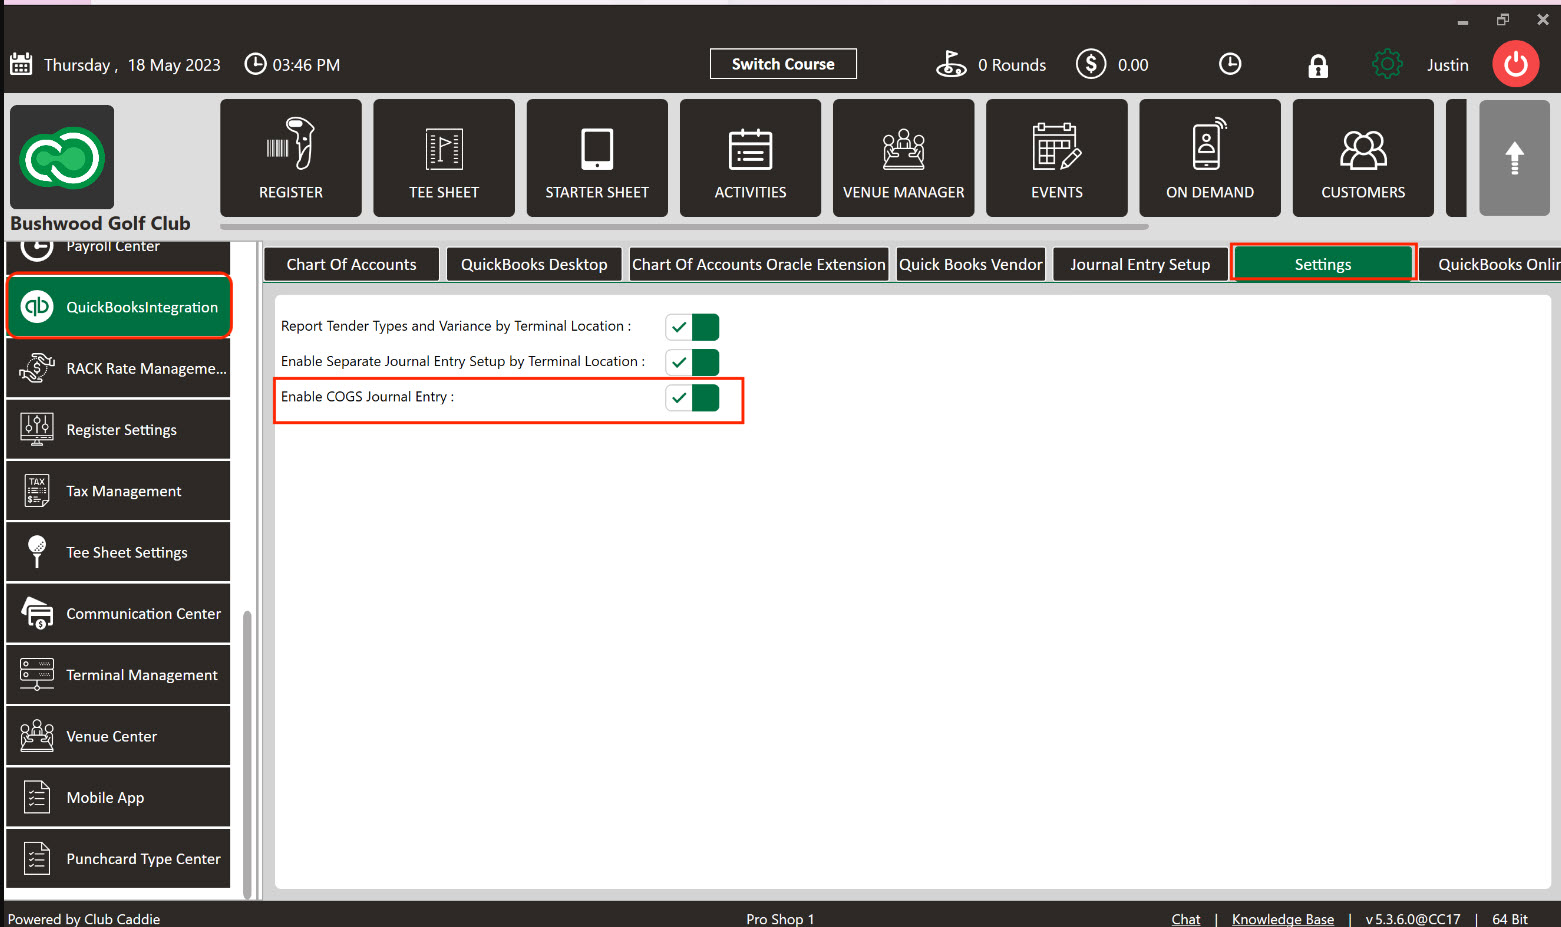Click the dollar sign sales icon
Screen dimensions: 1561x927
pyautogui.click(x=1091, y=64)
